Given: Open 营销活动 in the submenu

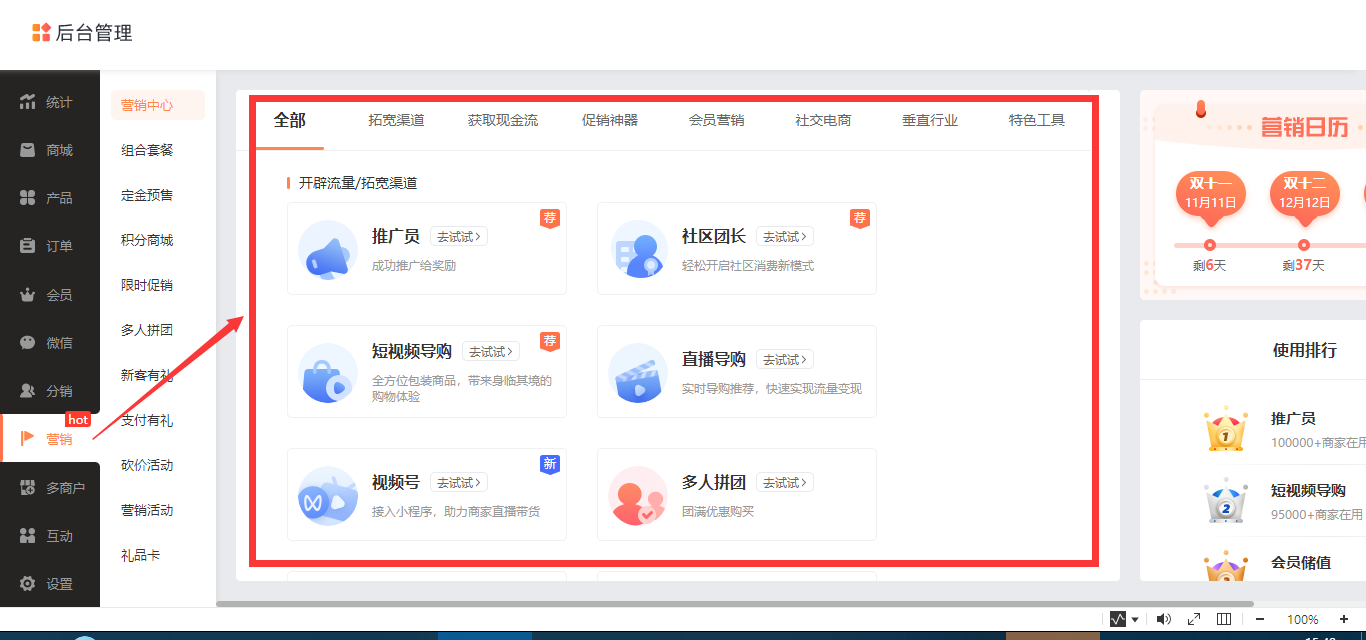Looking at the screenshot, I should 147,510.
